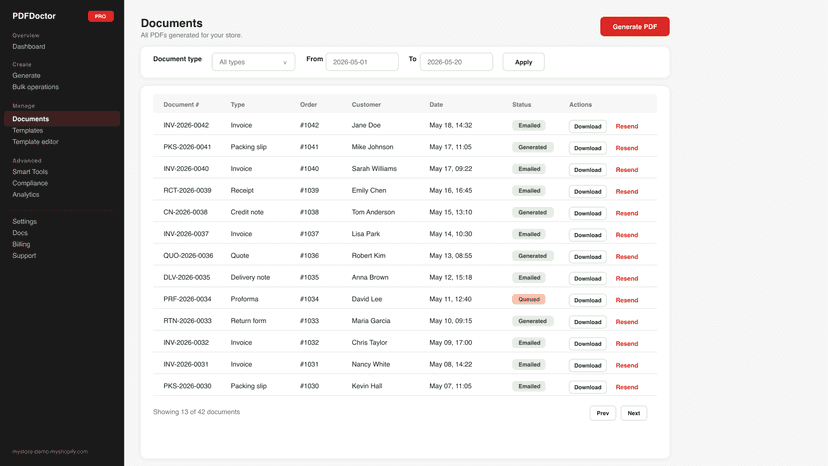The height and width of the screenshot is (466, 828).
Task: Open Docs link in sidebar
Action: pos(20,233)
